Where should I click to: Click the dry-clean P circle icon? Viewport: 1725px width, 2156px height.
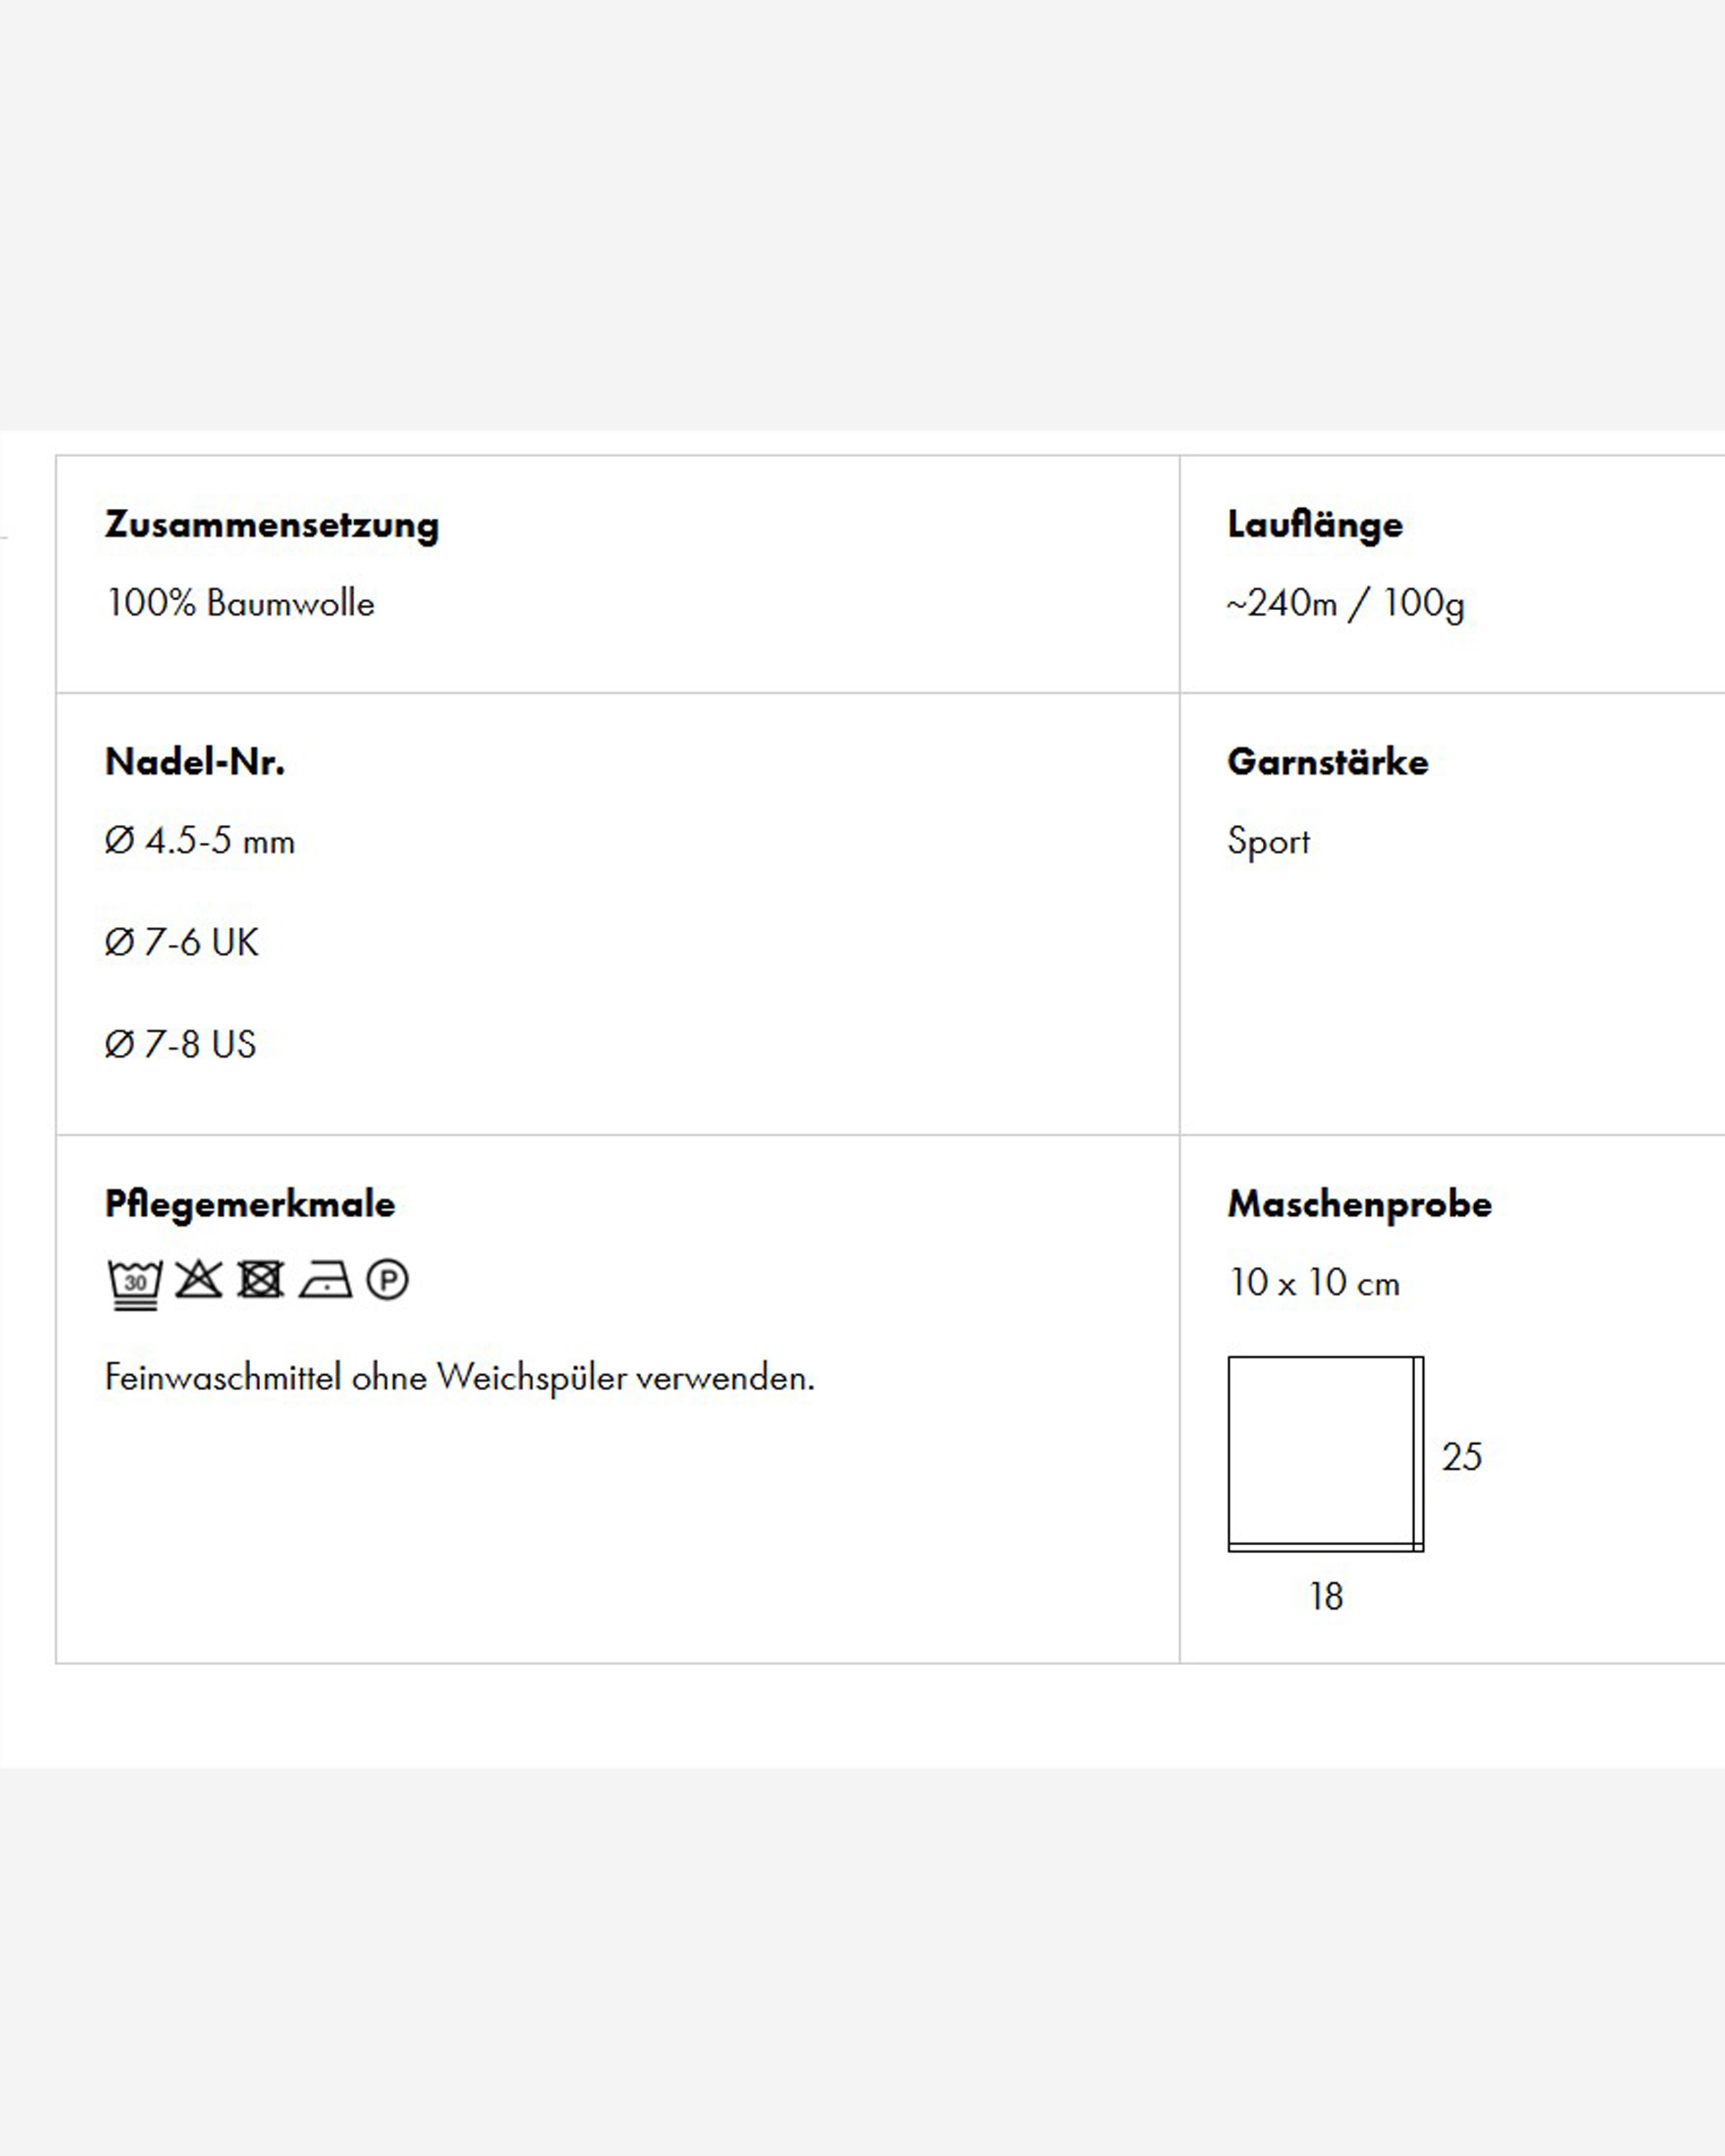pyautogui.click(x=387, y=1280)
